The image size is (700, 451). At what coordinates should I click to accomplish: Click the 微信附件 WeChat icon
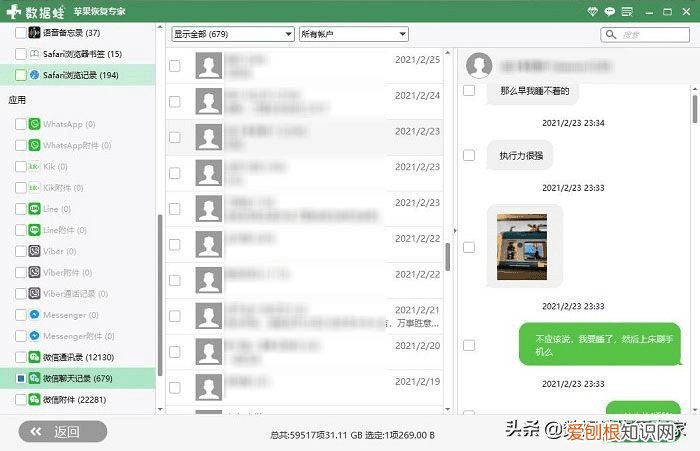[34, 399]
